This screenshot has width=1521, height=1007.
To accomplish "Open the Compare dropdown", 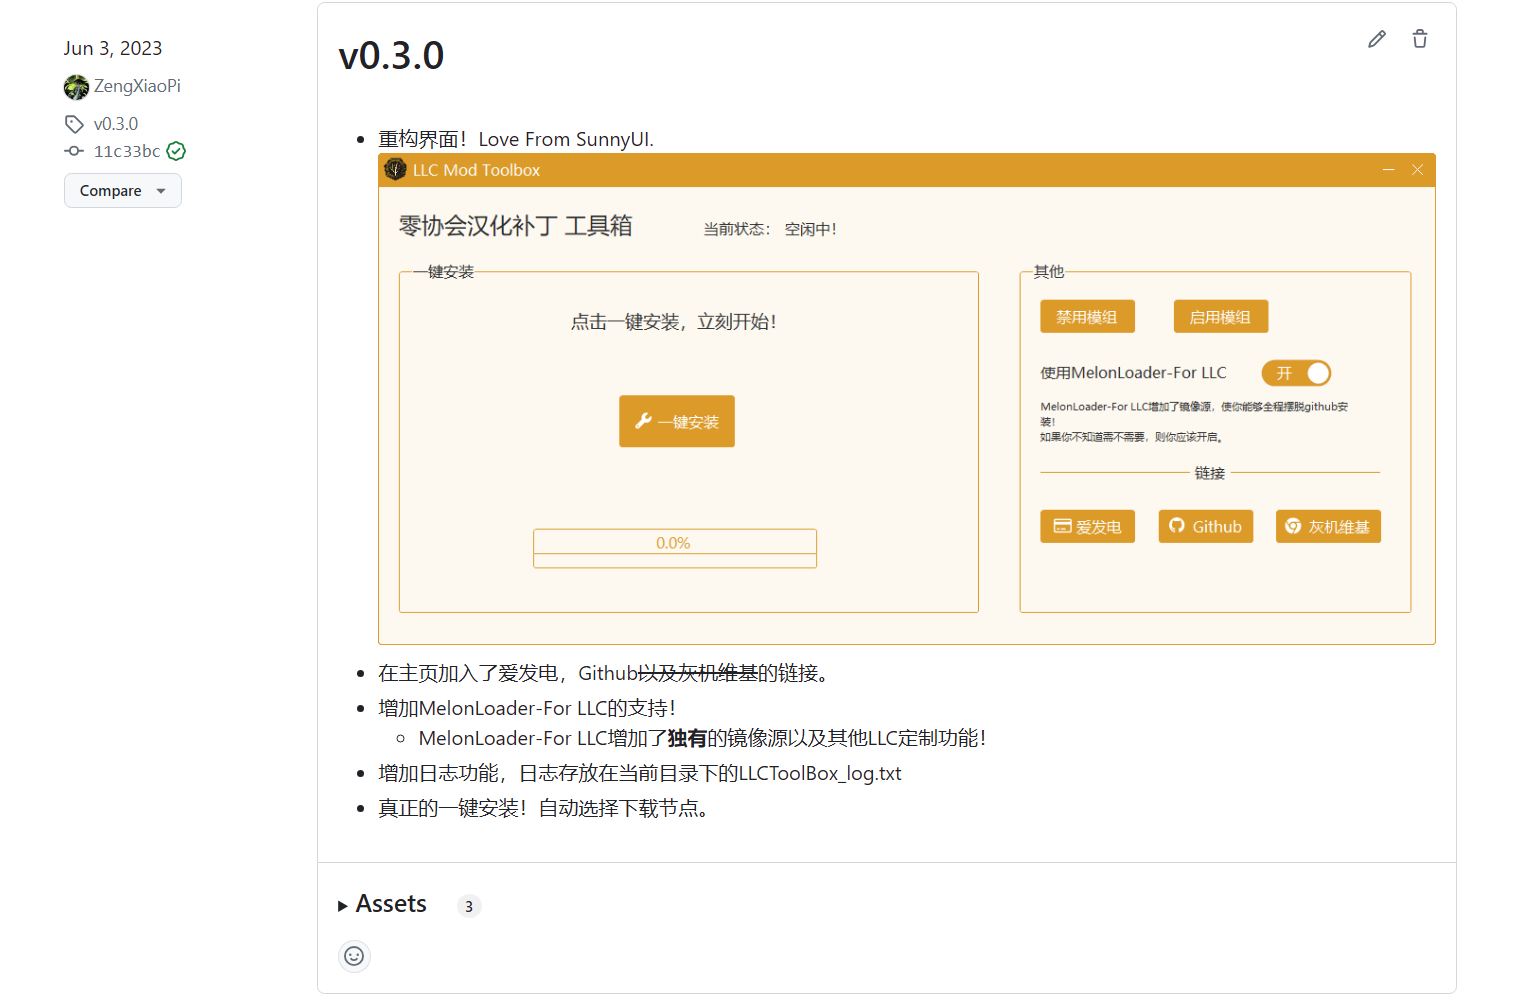I will click(x=122, y=191).
